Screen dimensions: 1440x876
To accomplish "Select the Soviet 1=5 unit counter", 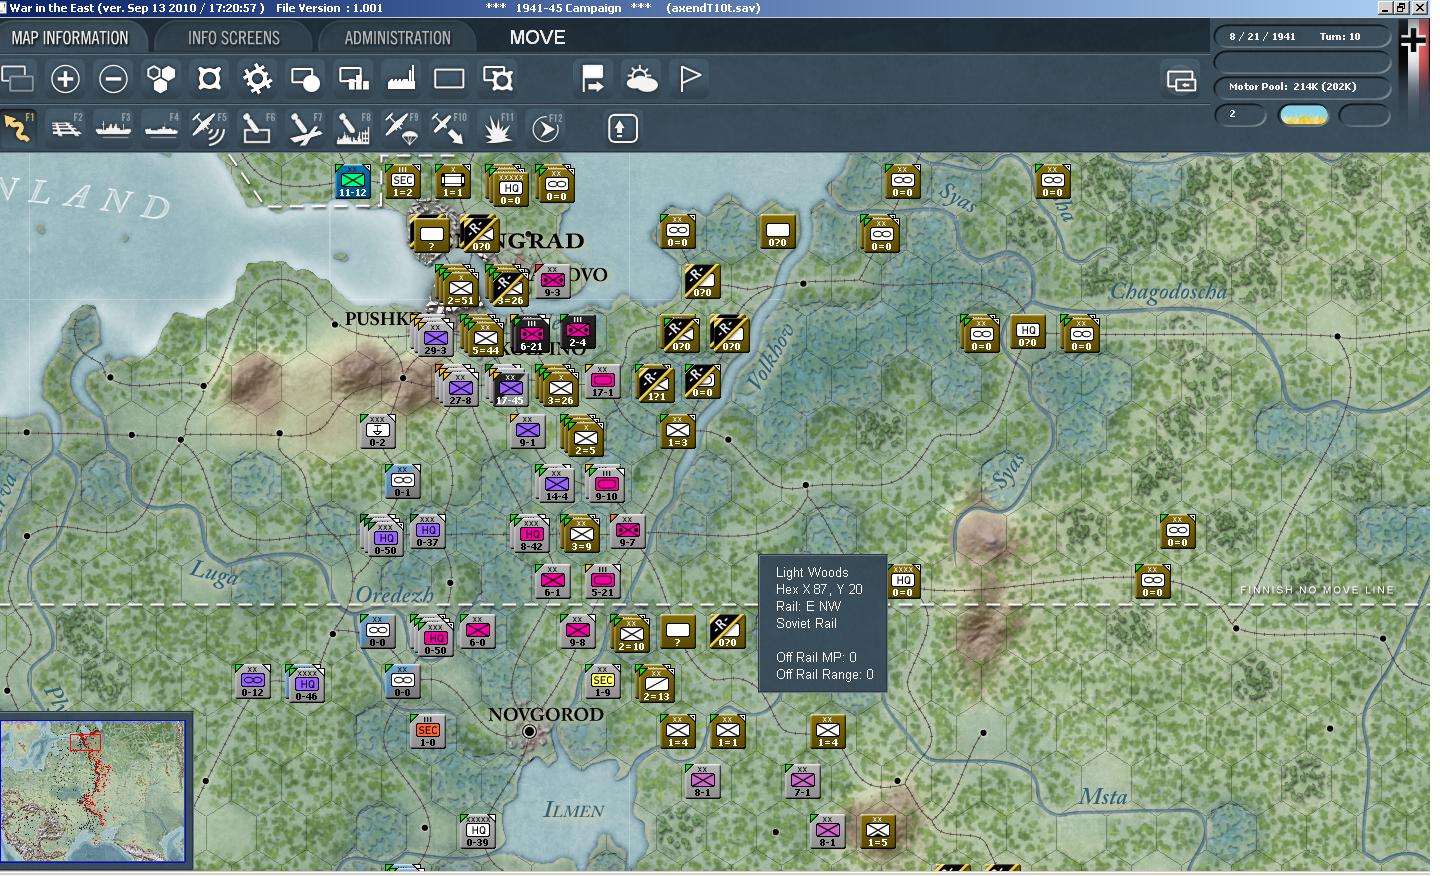I will coord(877,831).
